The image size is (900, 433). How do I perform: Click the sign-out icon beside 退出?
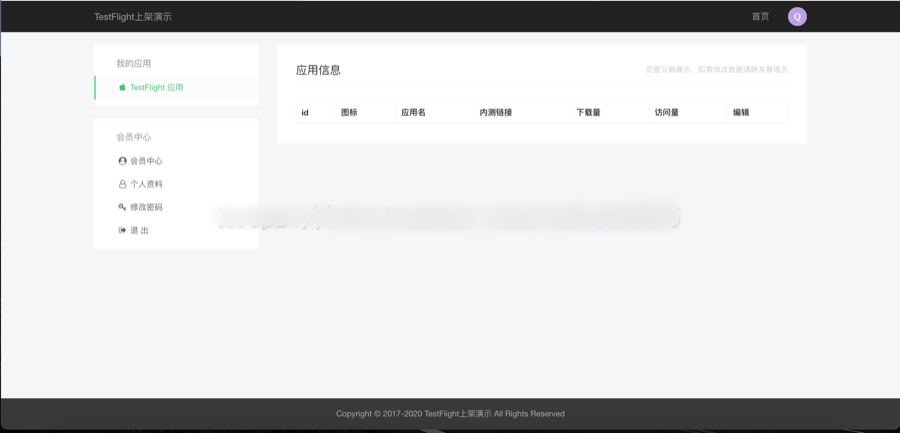click(123, 230)
